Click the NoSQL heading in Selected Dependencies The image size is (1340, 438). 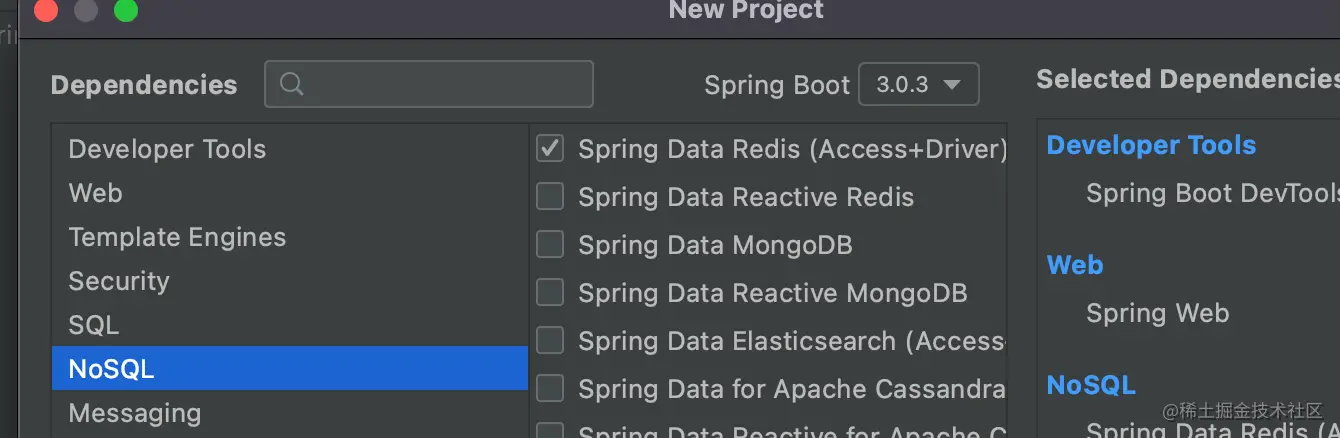click(1091, 385)
